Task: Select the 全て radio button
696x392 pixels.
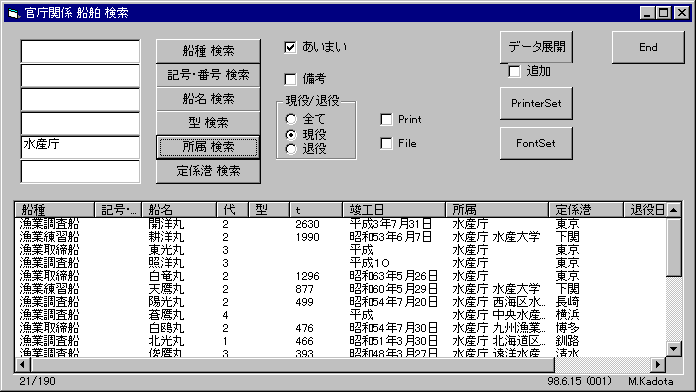Action: coord(291,119)
